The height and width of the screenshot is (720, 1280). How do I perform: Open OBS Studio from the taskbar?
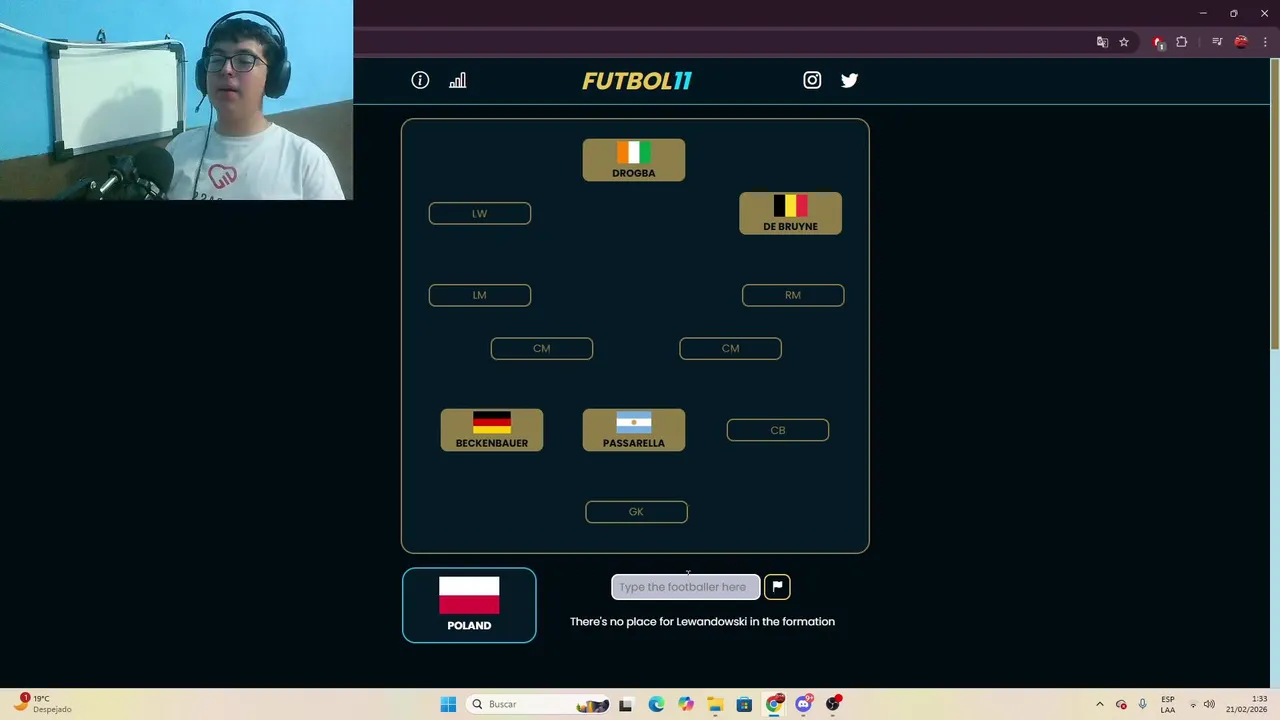pyautogui.click(x=833, y=704)
